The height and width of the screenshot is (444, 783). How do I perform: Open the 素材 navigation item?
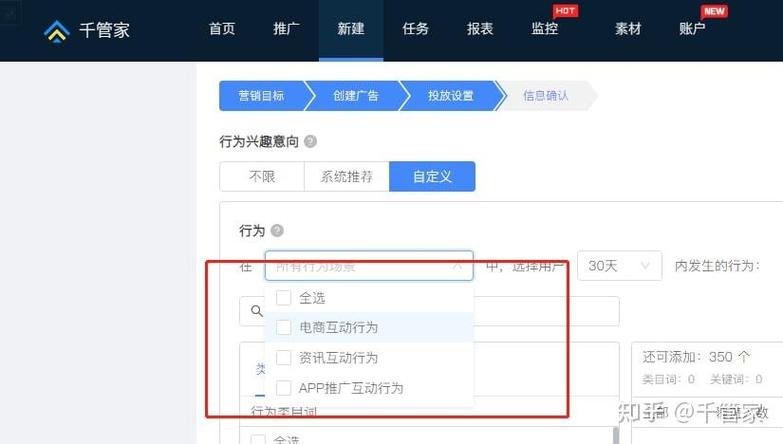click(628, 28)
